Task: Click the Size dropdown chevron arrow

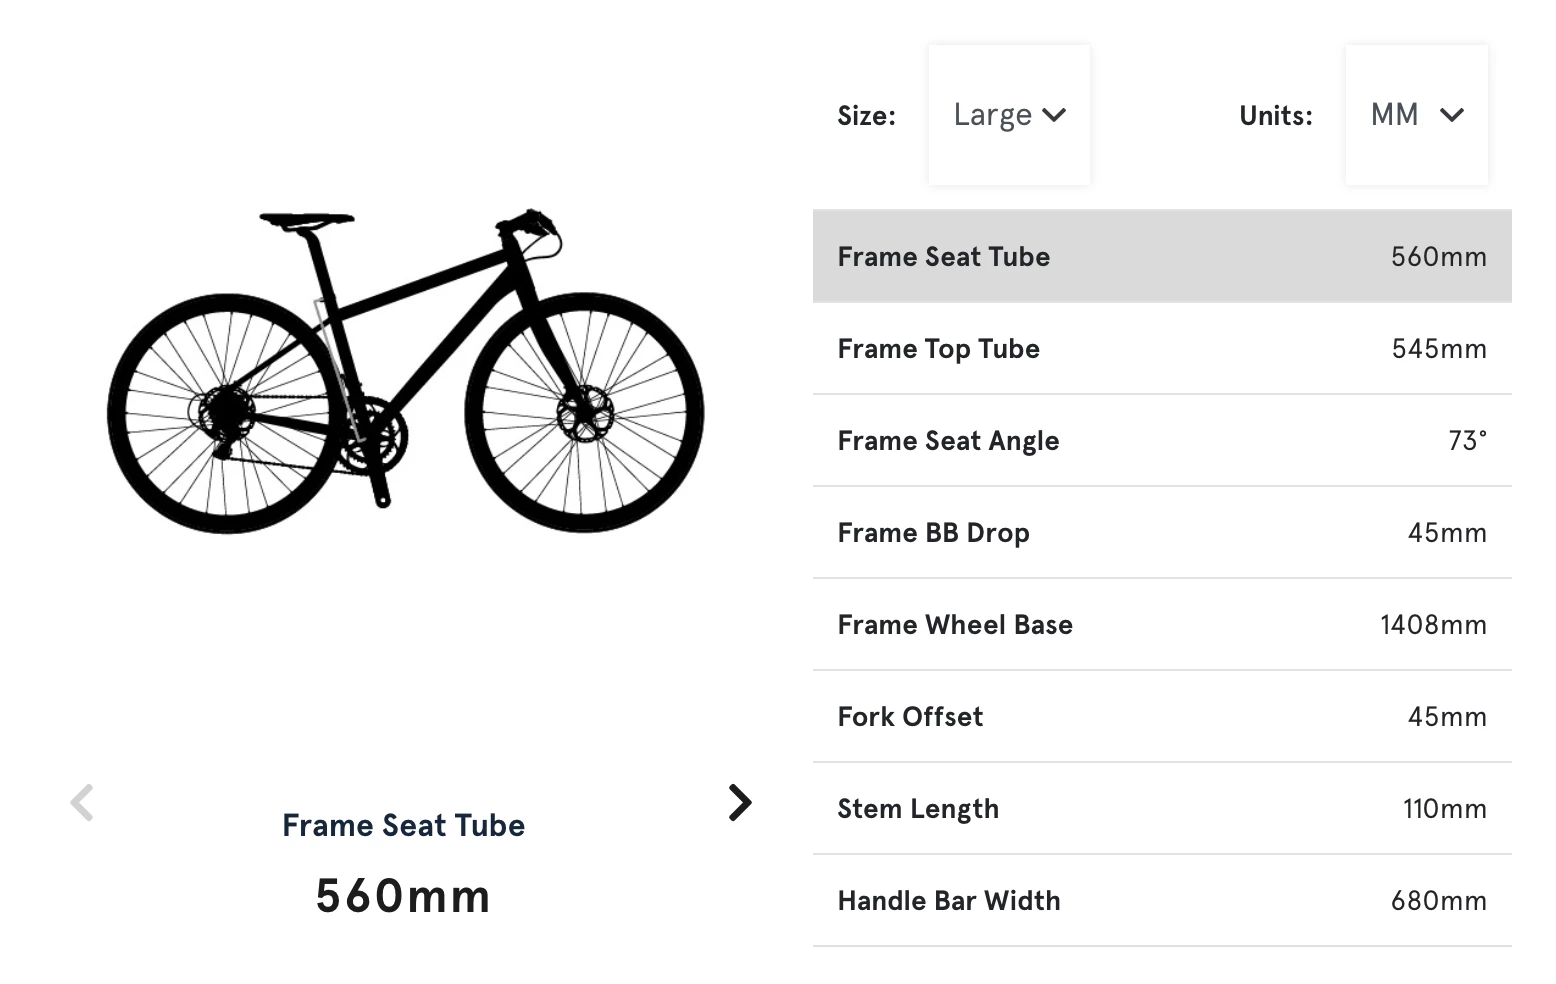Action: pyautogui.click(x=1055, y=115)
